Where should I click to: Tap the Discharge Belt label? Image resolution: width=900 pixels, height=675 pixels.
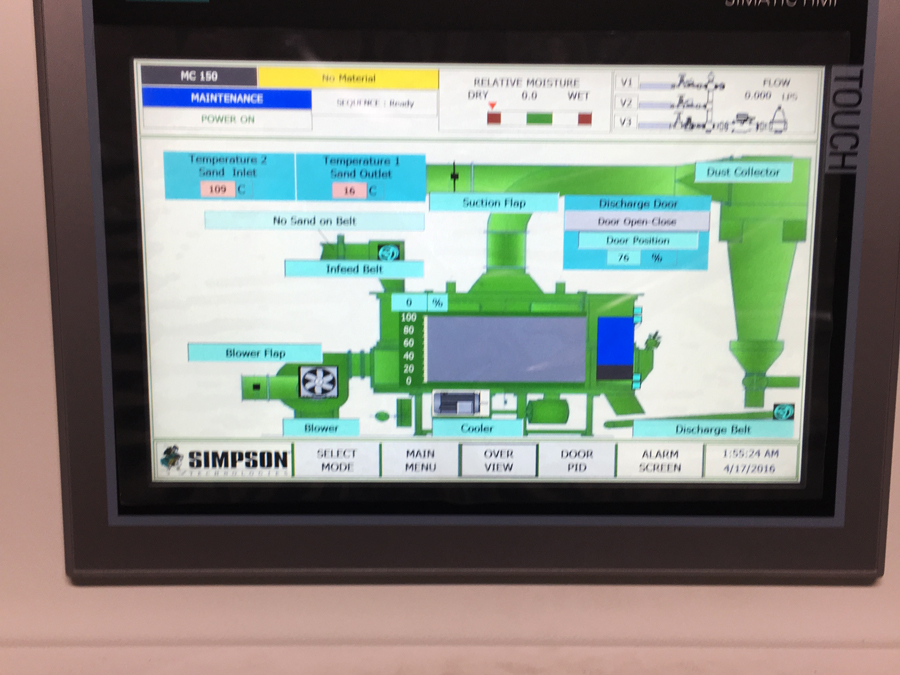(x=712, y=429)
